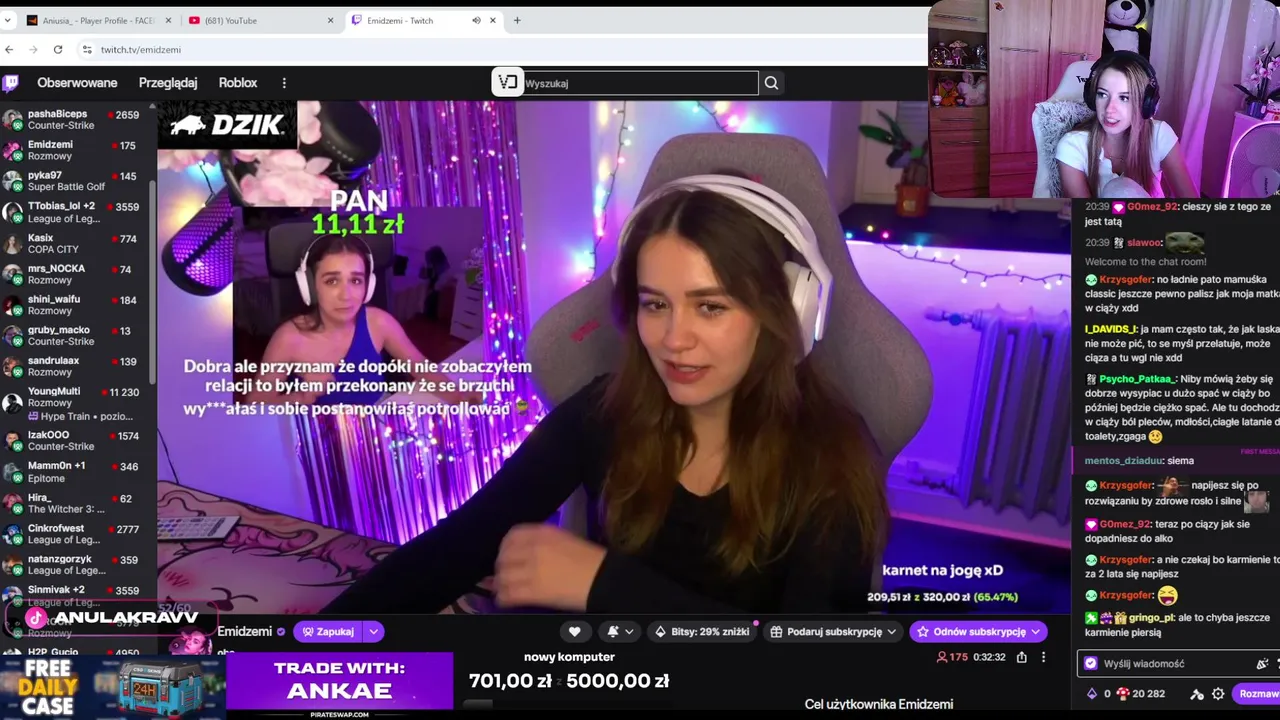1280x720 pixels.
Task: Open Przeglądaj in Twitch navigation
Action: [168, 83]
